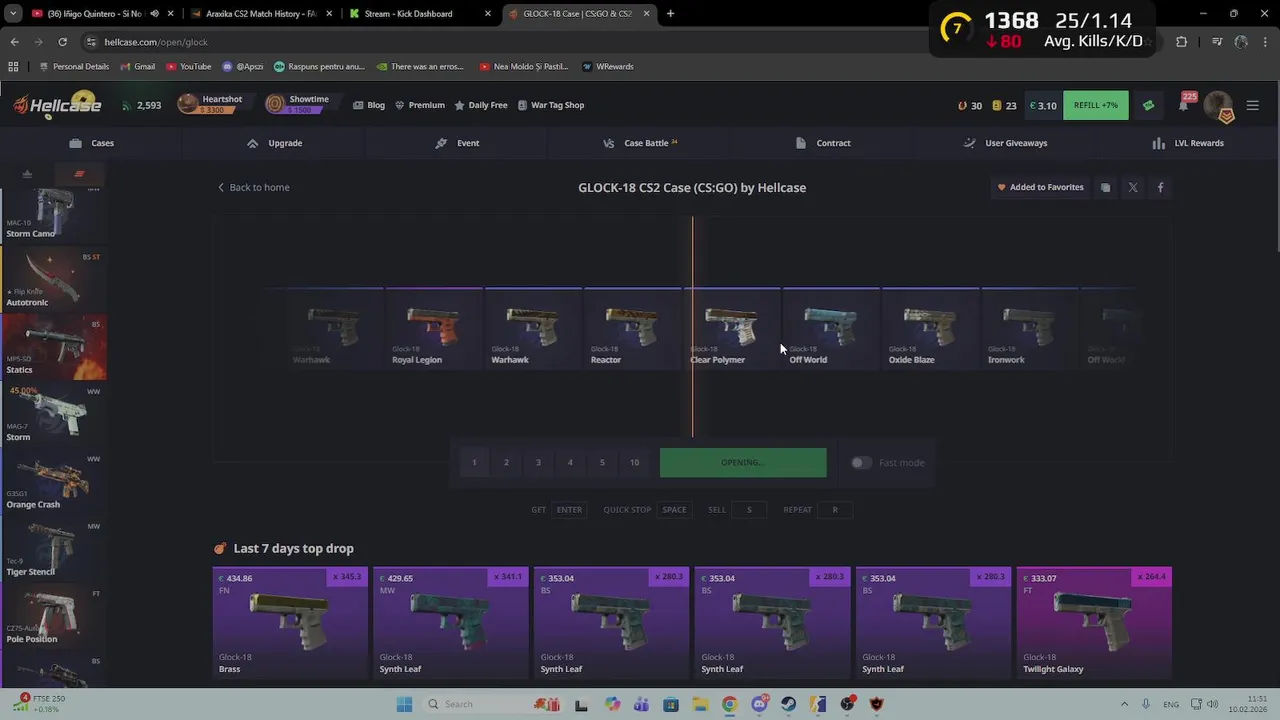The image size is (1280, 720).
Task: Open the hamburger menu in the site header
Action: 1253,105
